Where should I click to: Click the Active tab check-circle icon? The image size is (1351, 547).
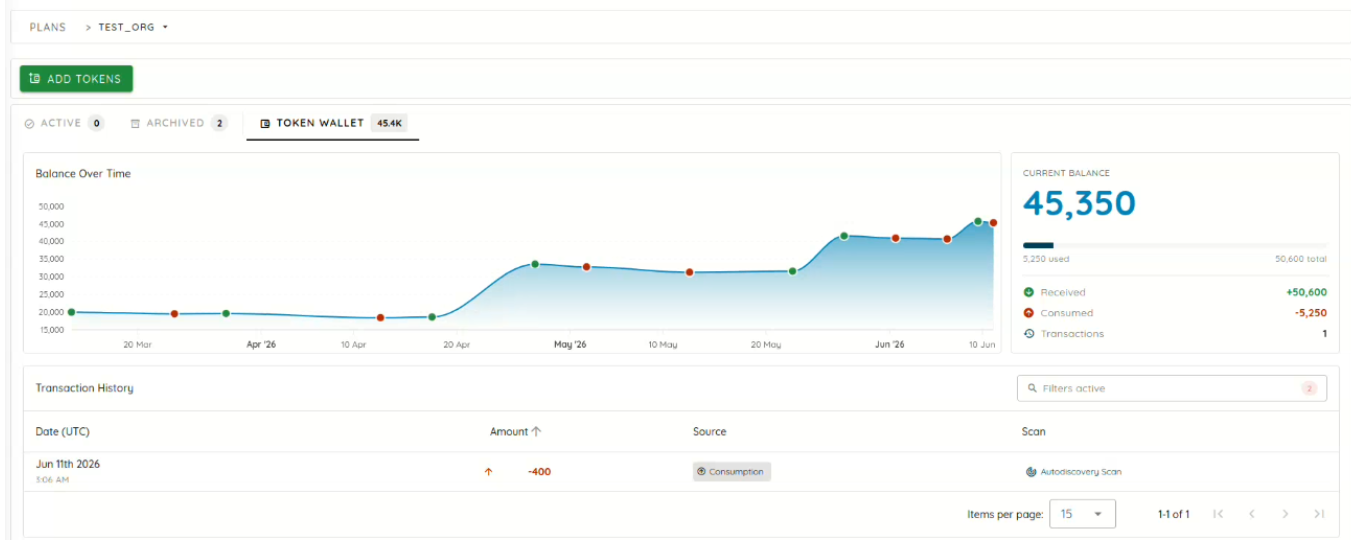tap(29, 124)
